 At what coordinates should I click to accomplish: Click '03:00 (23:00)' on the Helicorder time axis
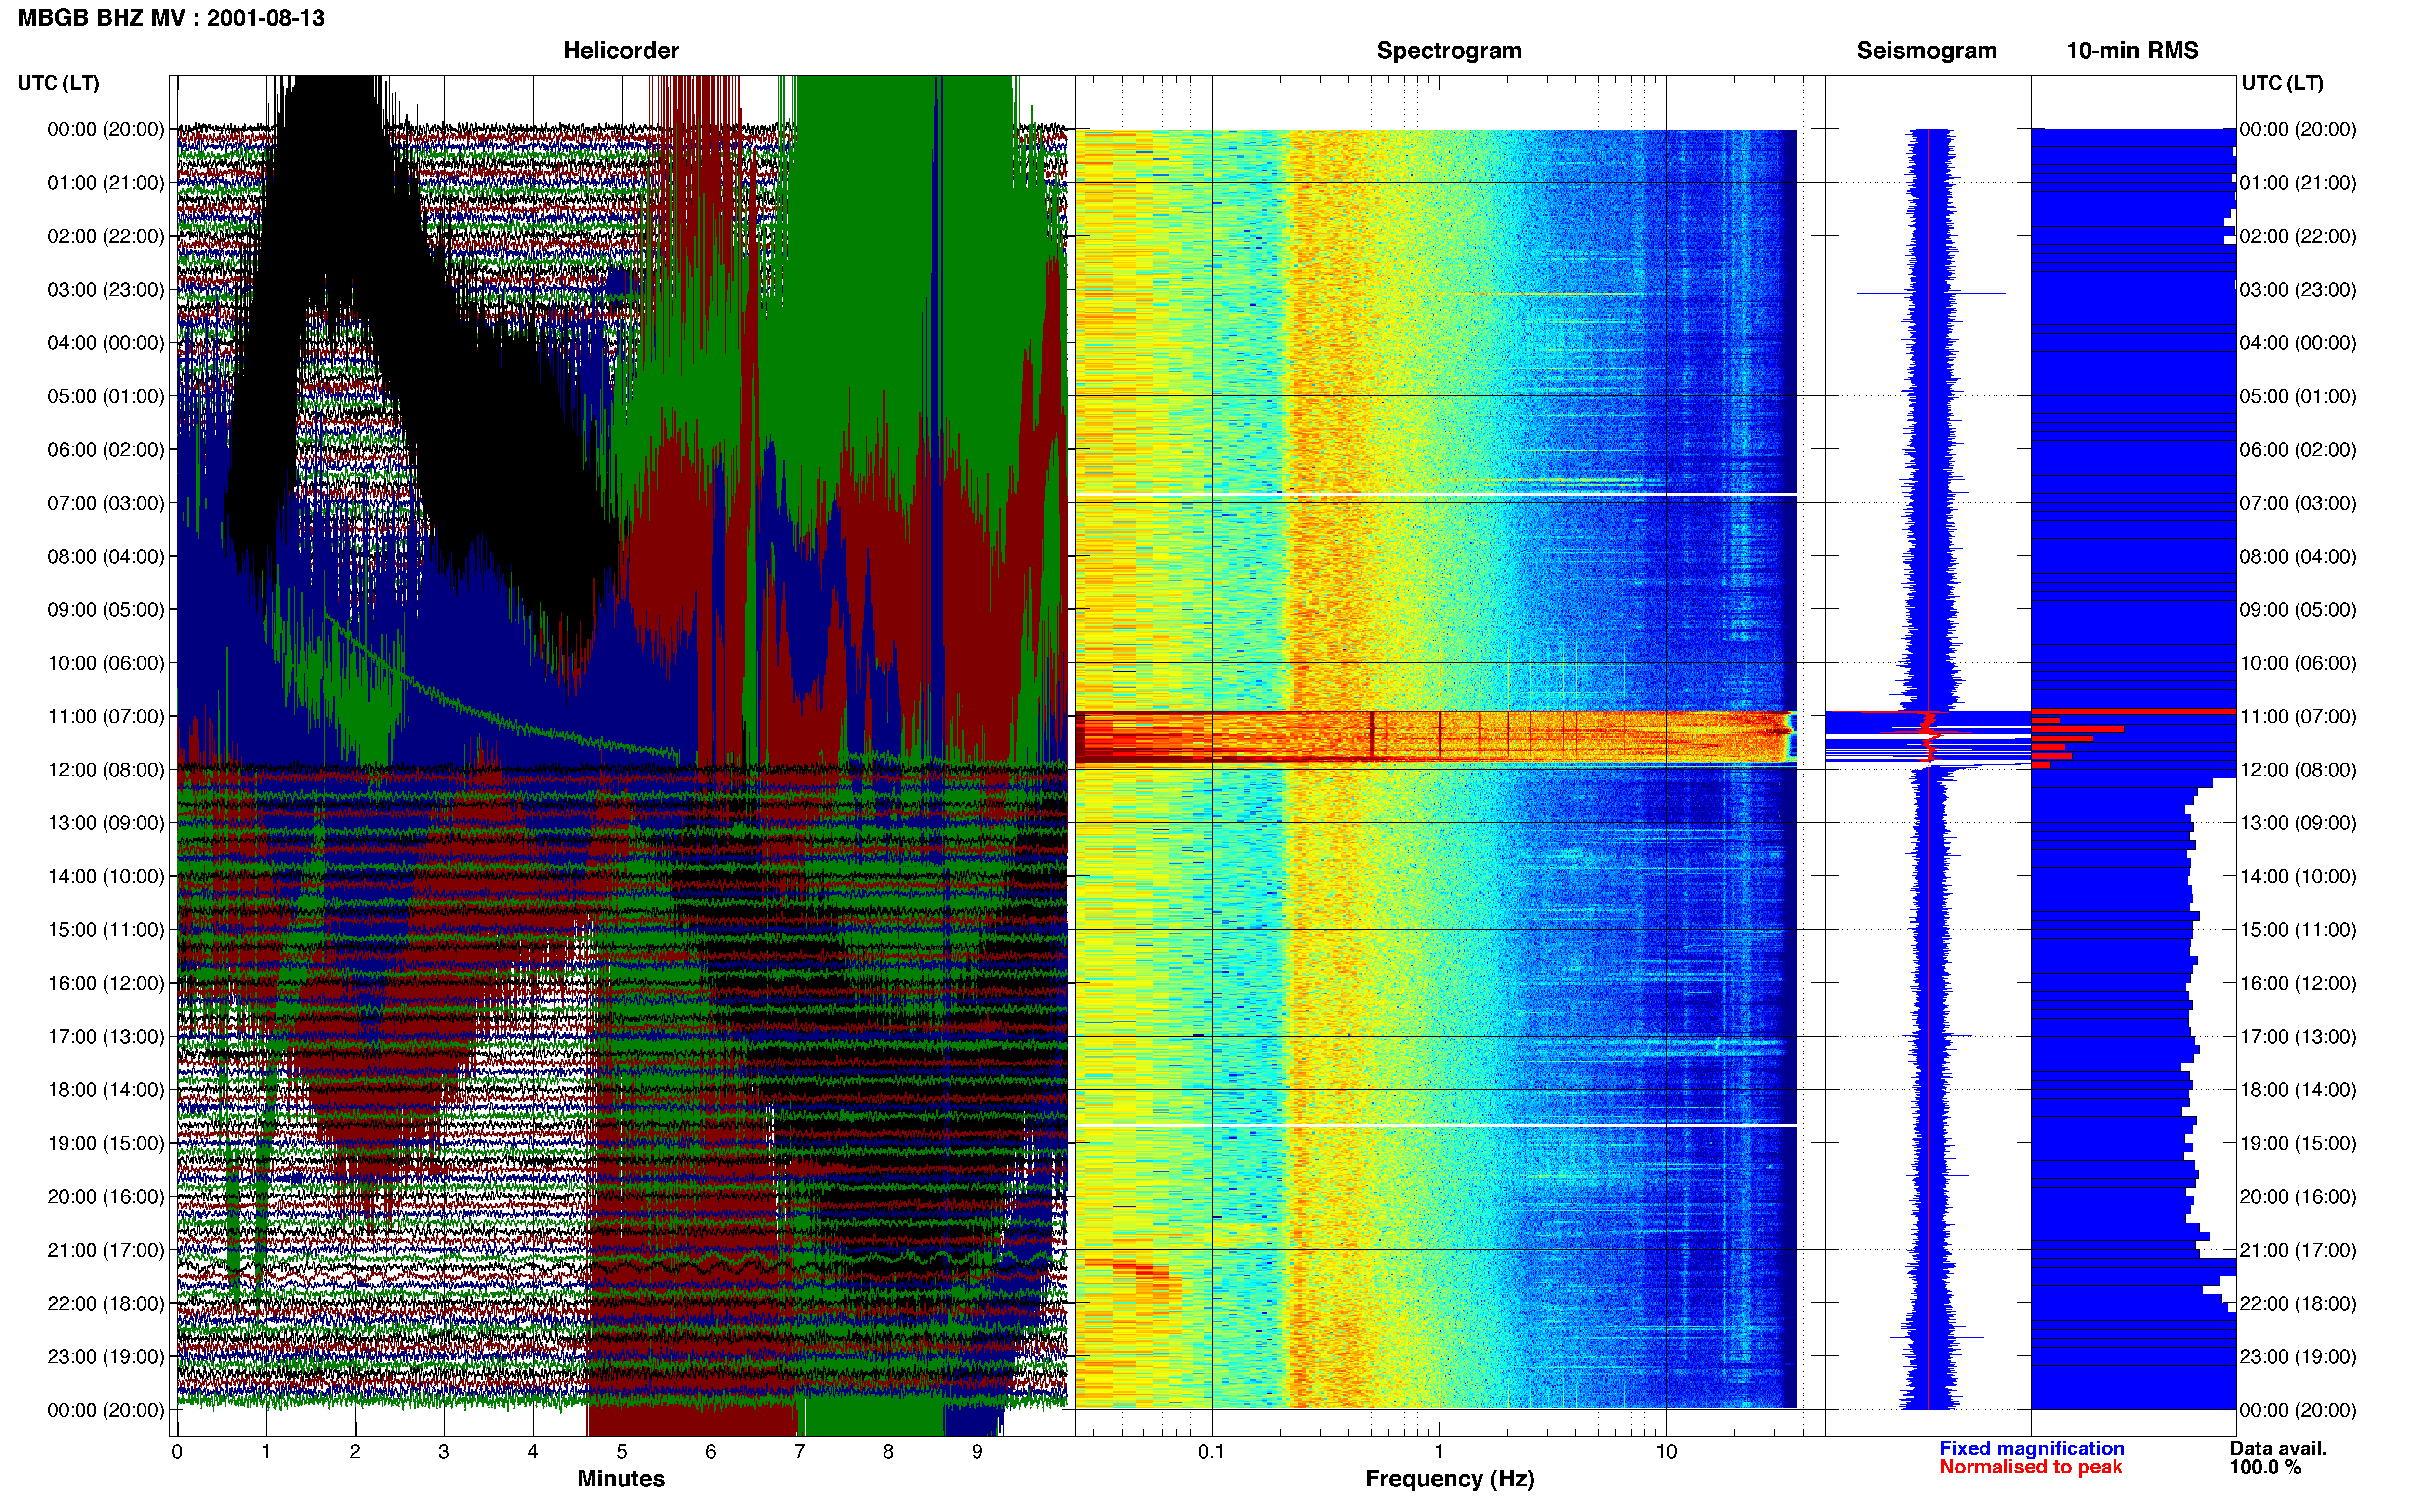[x=106, y=290]
